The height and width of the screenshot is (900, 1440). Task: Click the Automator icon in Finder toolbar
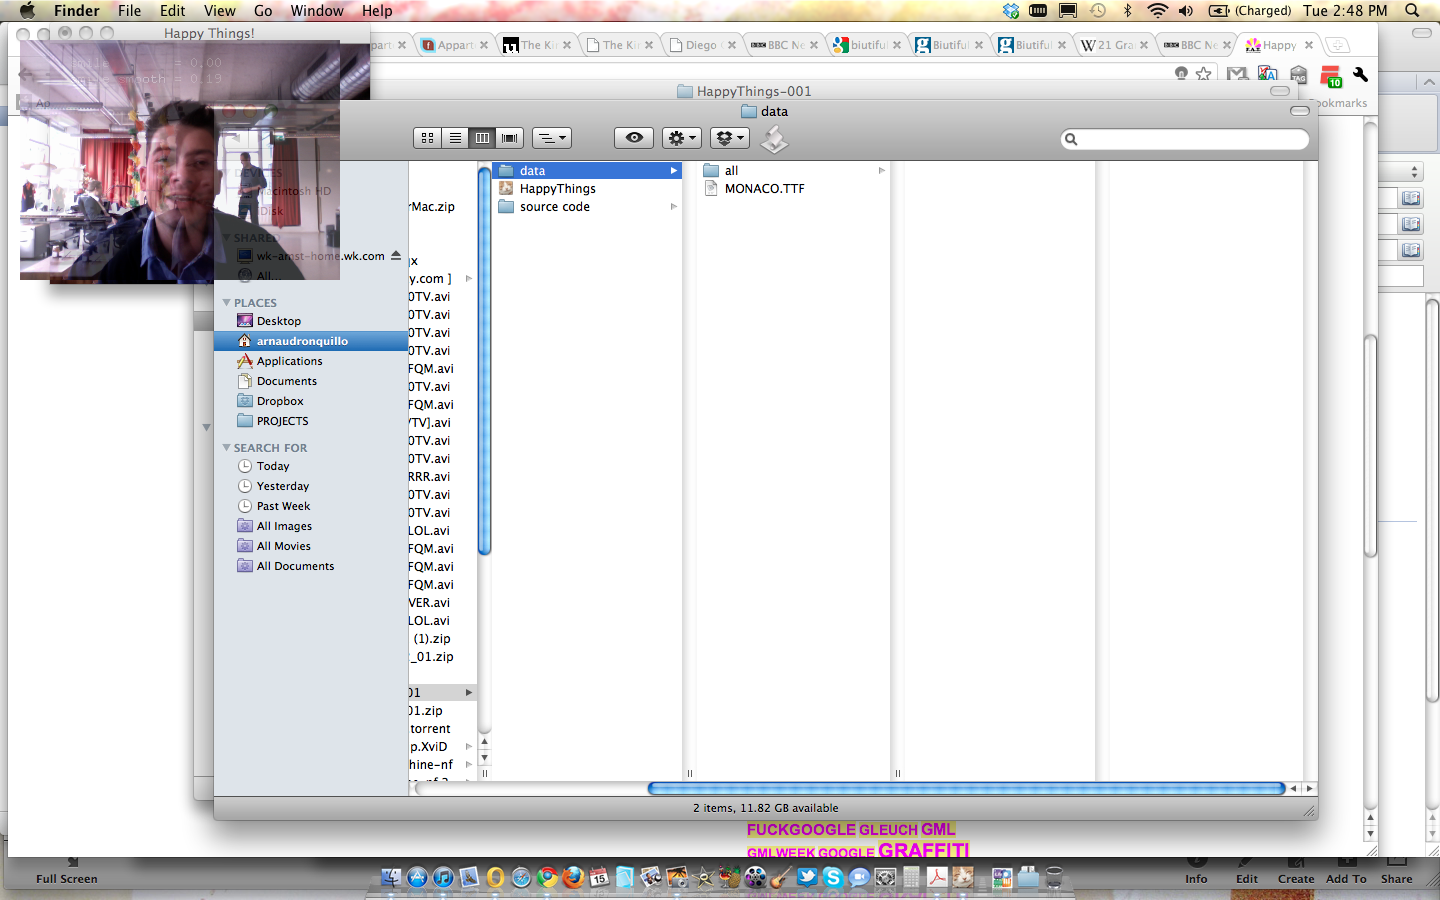(x=774, y=140)
